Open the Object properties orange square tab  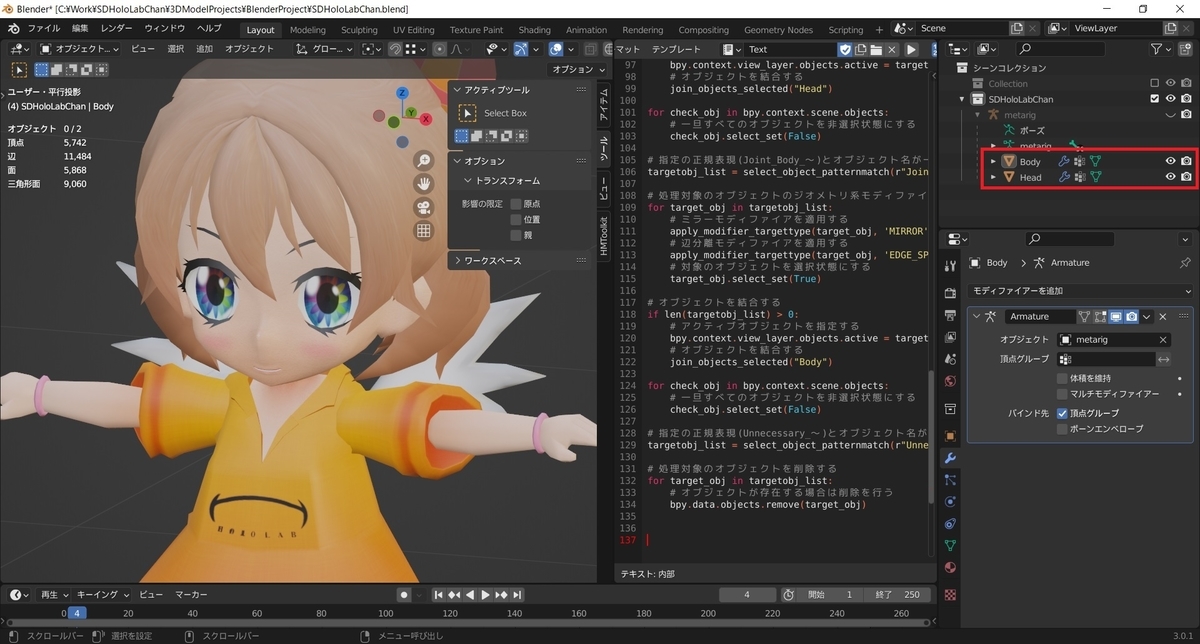click(x=950, y=435)
